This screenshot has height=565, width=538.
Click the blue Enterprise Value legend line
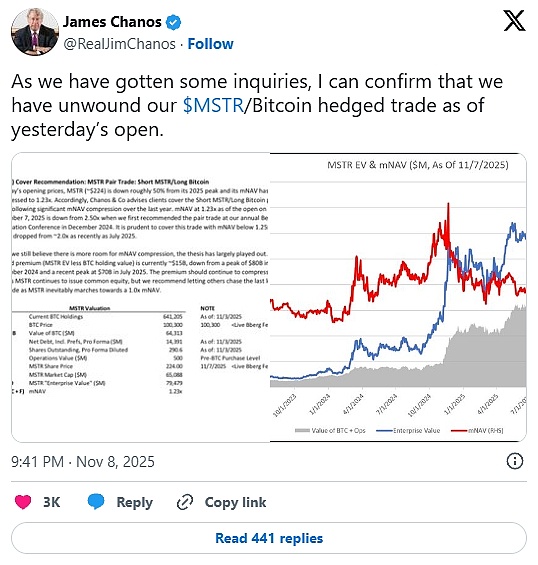384,430
